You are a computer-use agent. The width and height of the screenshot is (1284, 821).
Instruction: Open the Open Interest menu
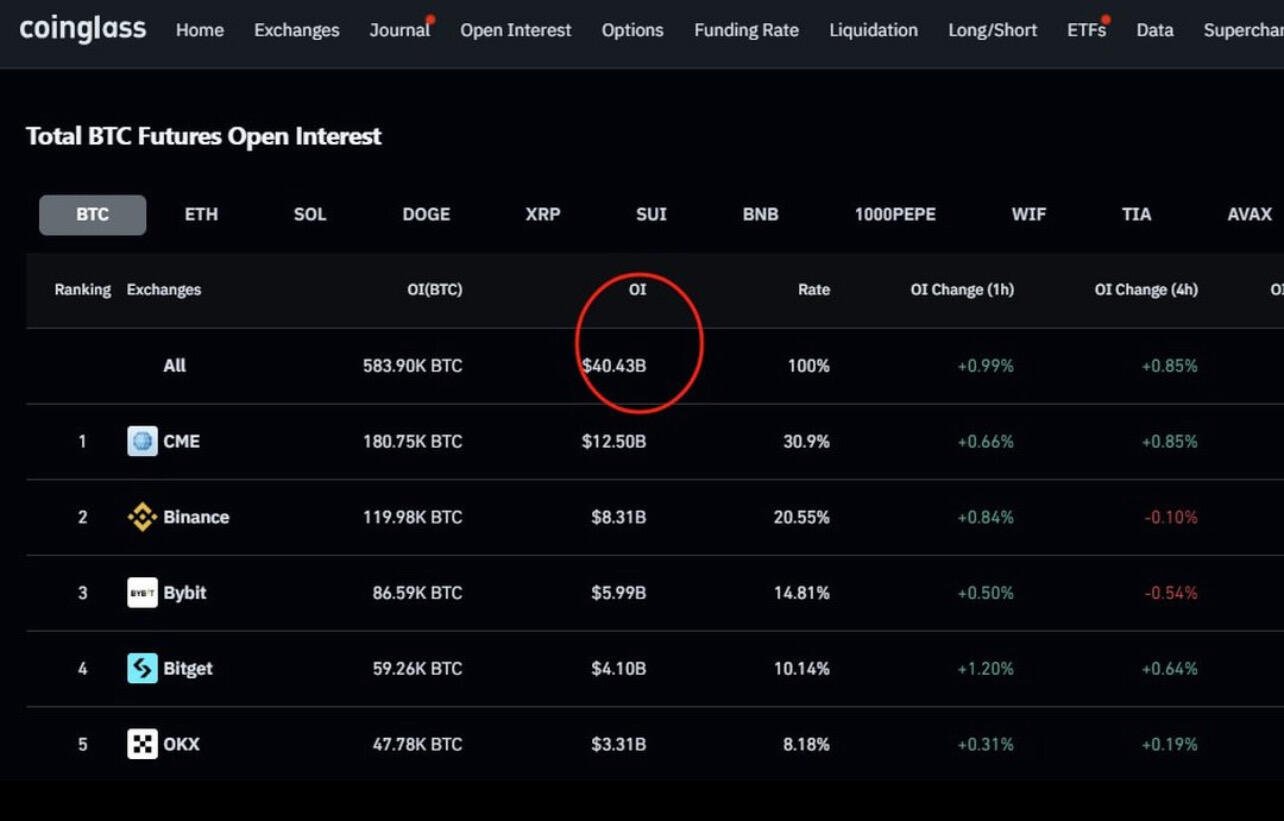pos(516,30)
